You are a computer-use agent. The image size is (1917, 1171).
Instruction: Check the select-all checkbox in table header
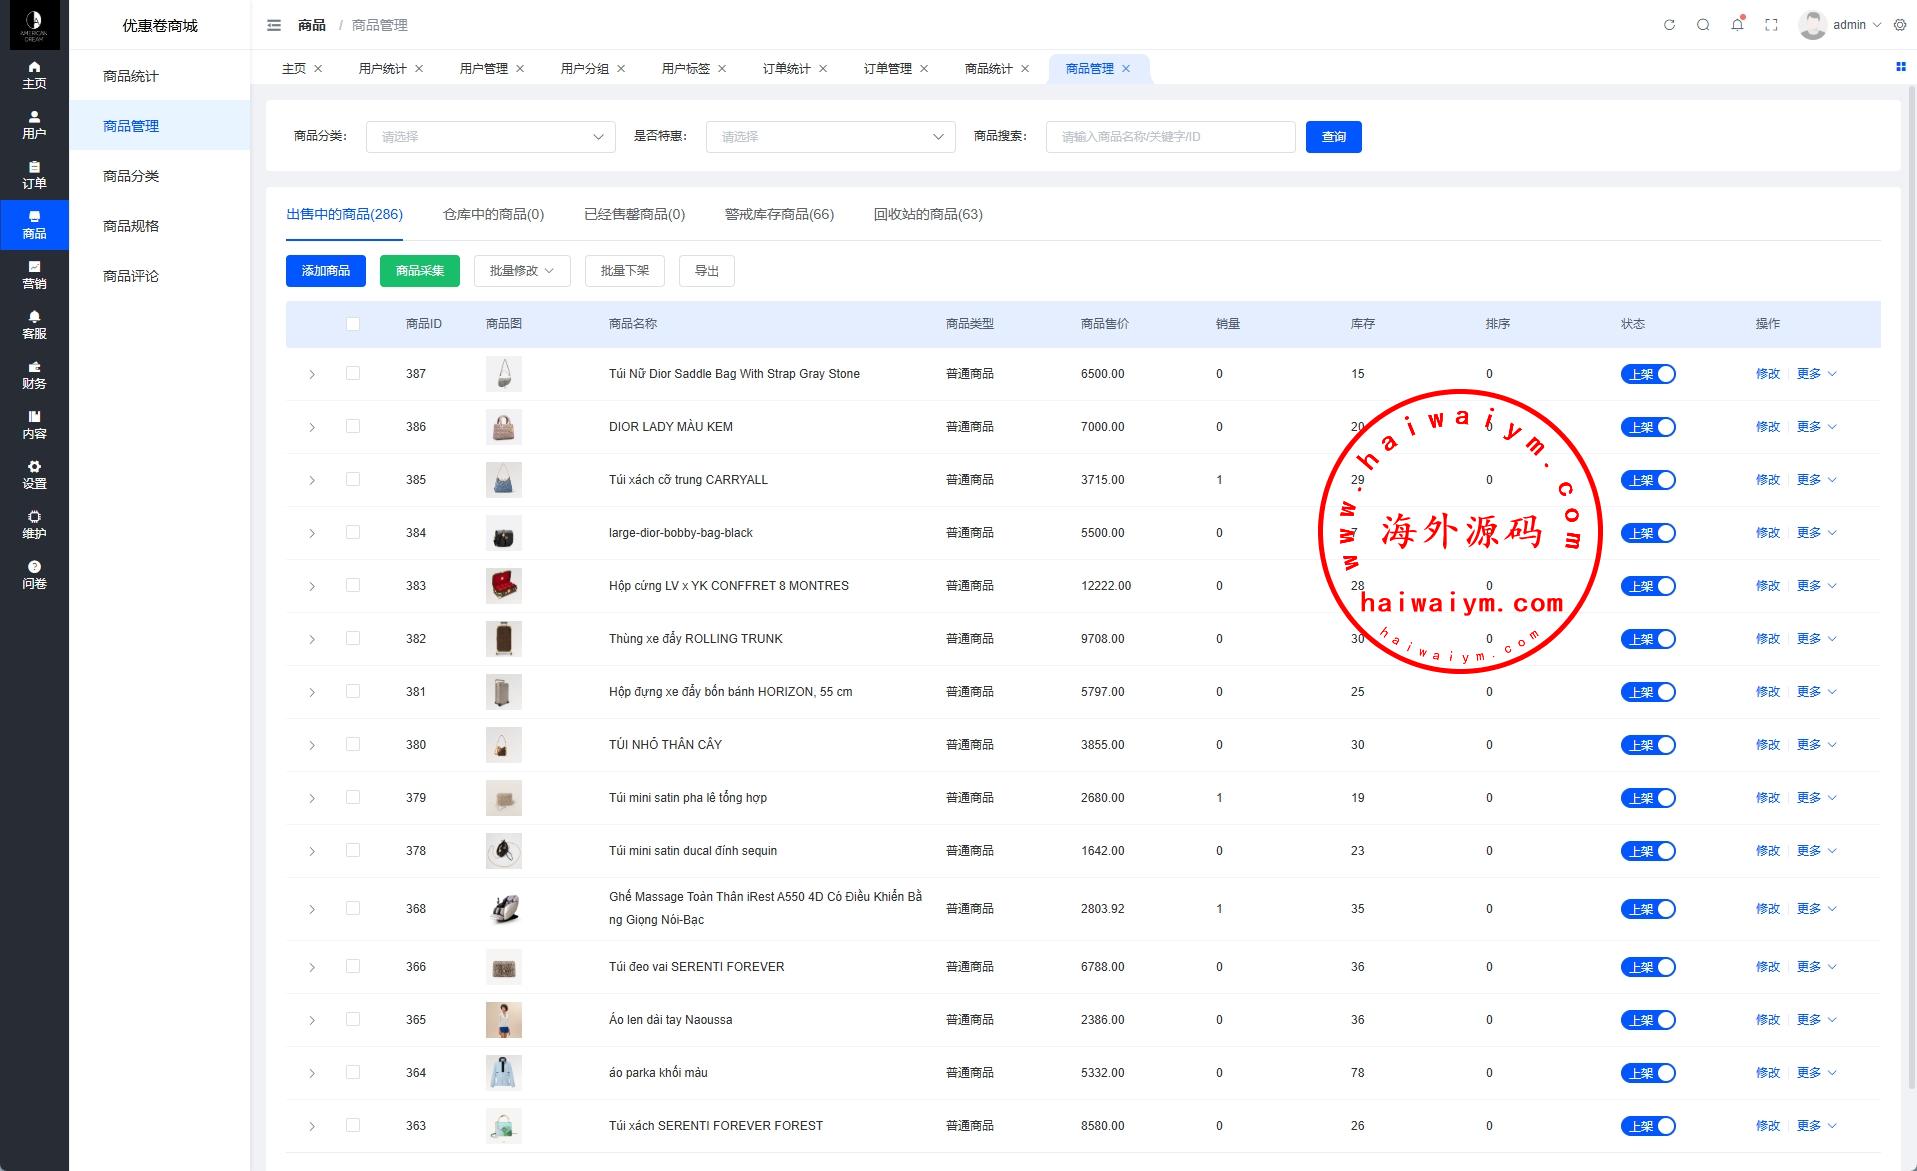pyautogui.click(x=352, y=324)
